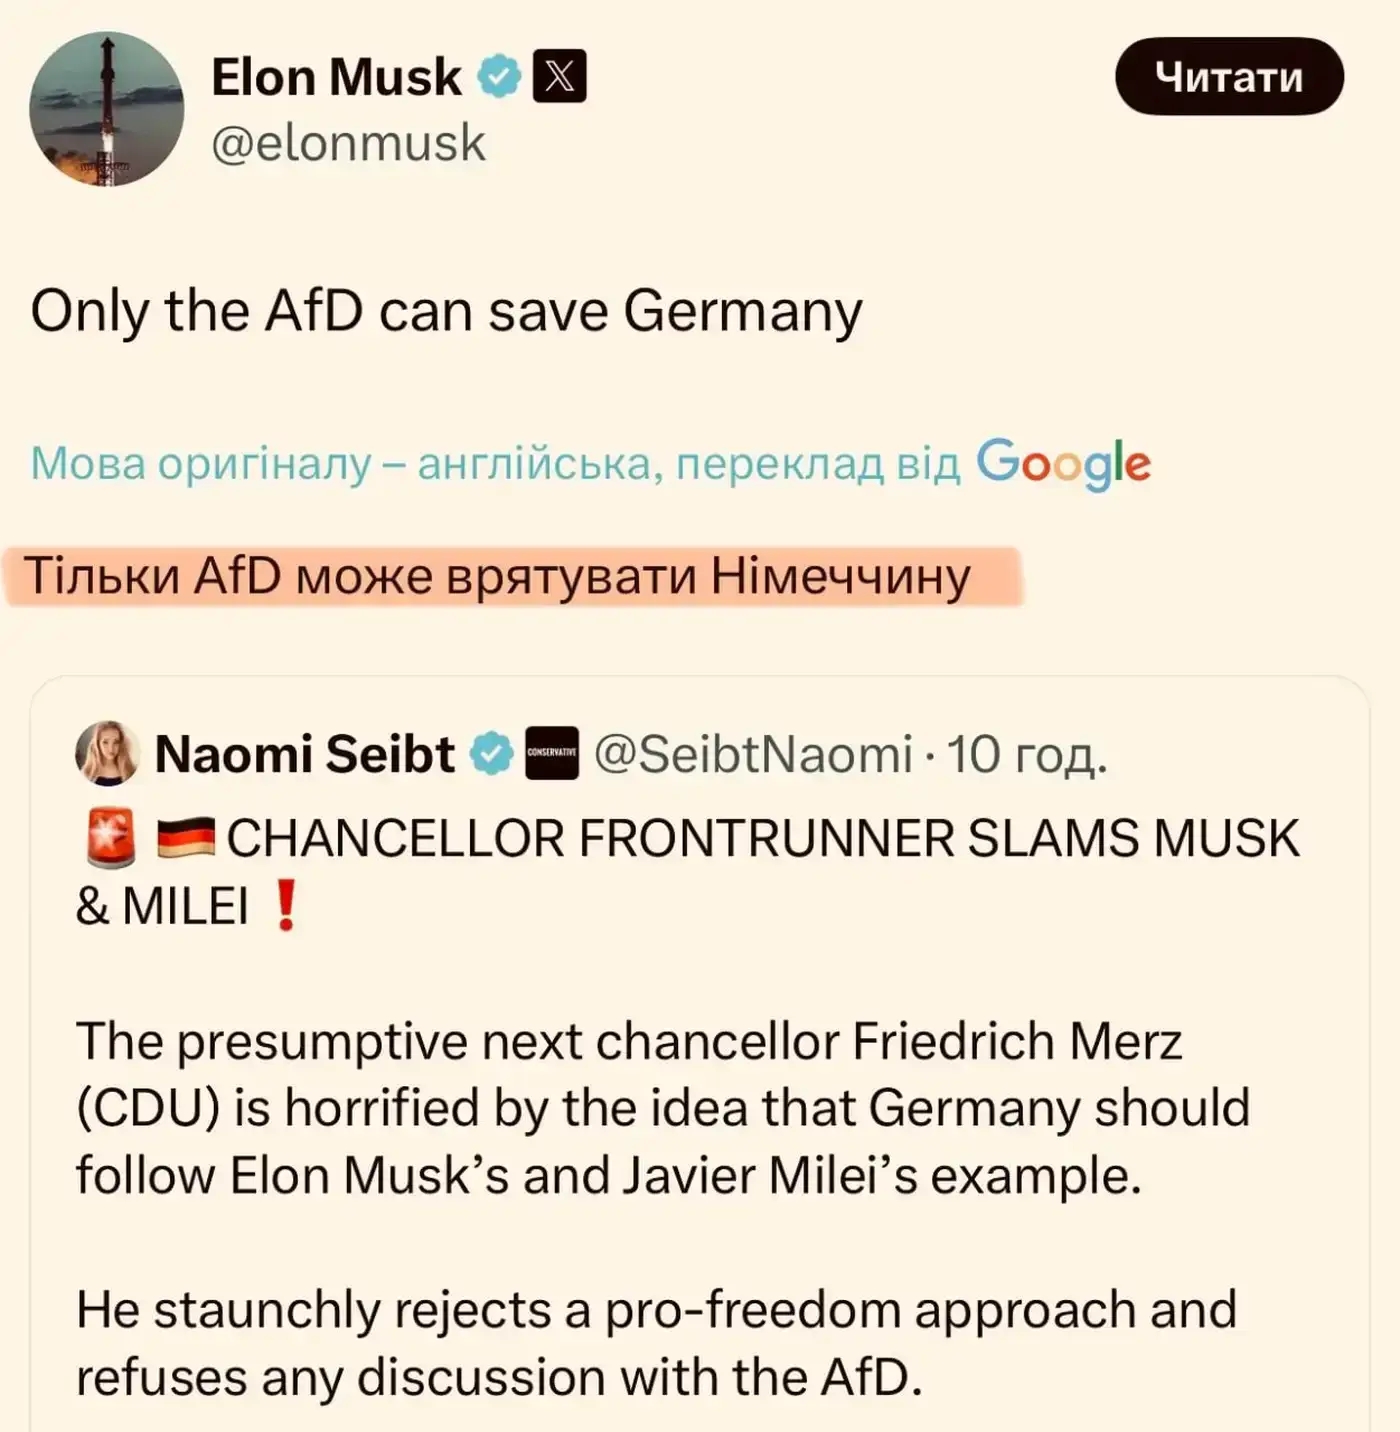Open the @elonmusk handle
Image resolution: width=1400 pixels, height=1432 pixels.
[348, 143]
